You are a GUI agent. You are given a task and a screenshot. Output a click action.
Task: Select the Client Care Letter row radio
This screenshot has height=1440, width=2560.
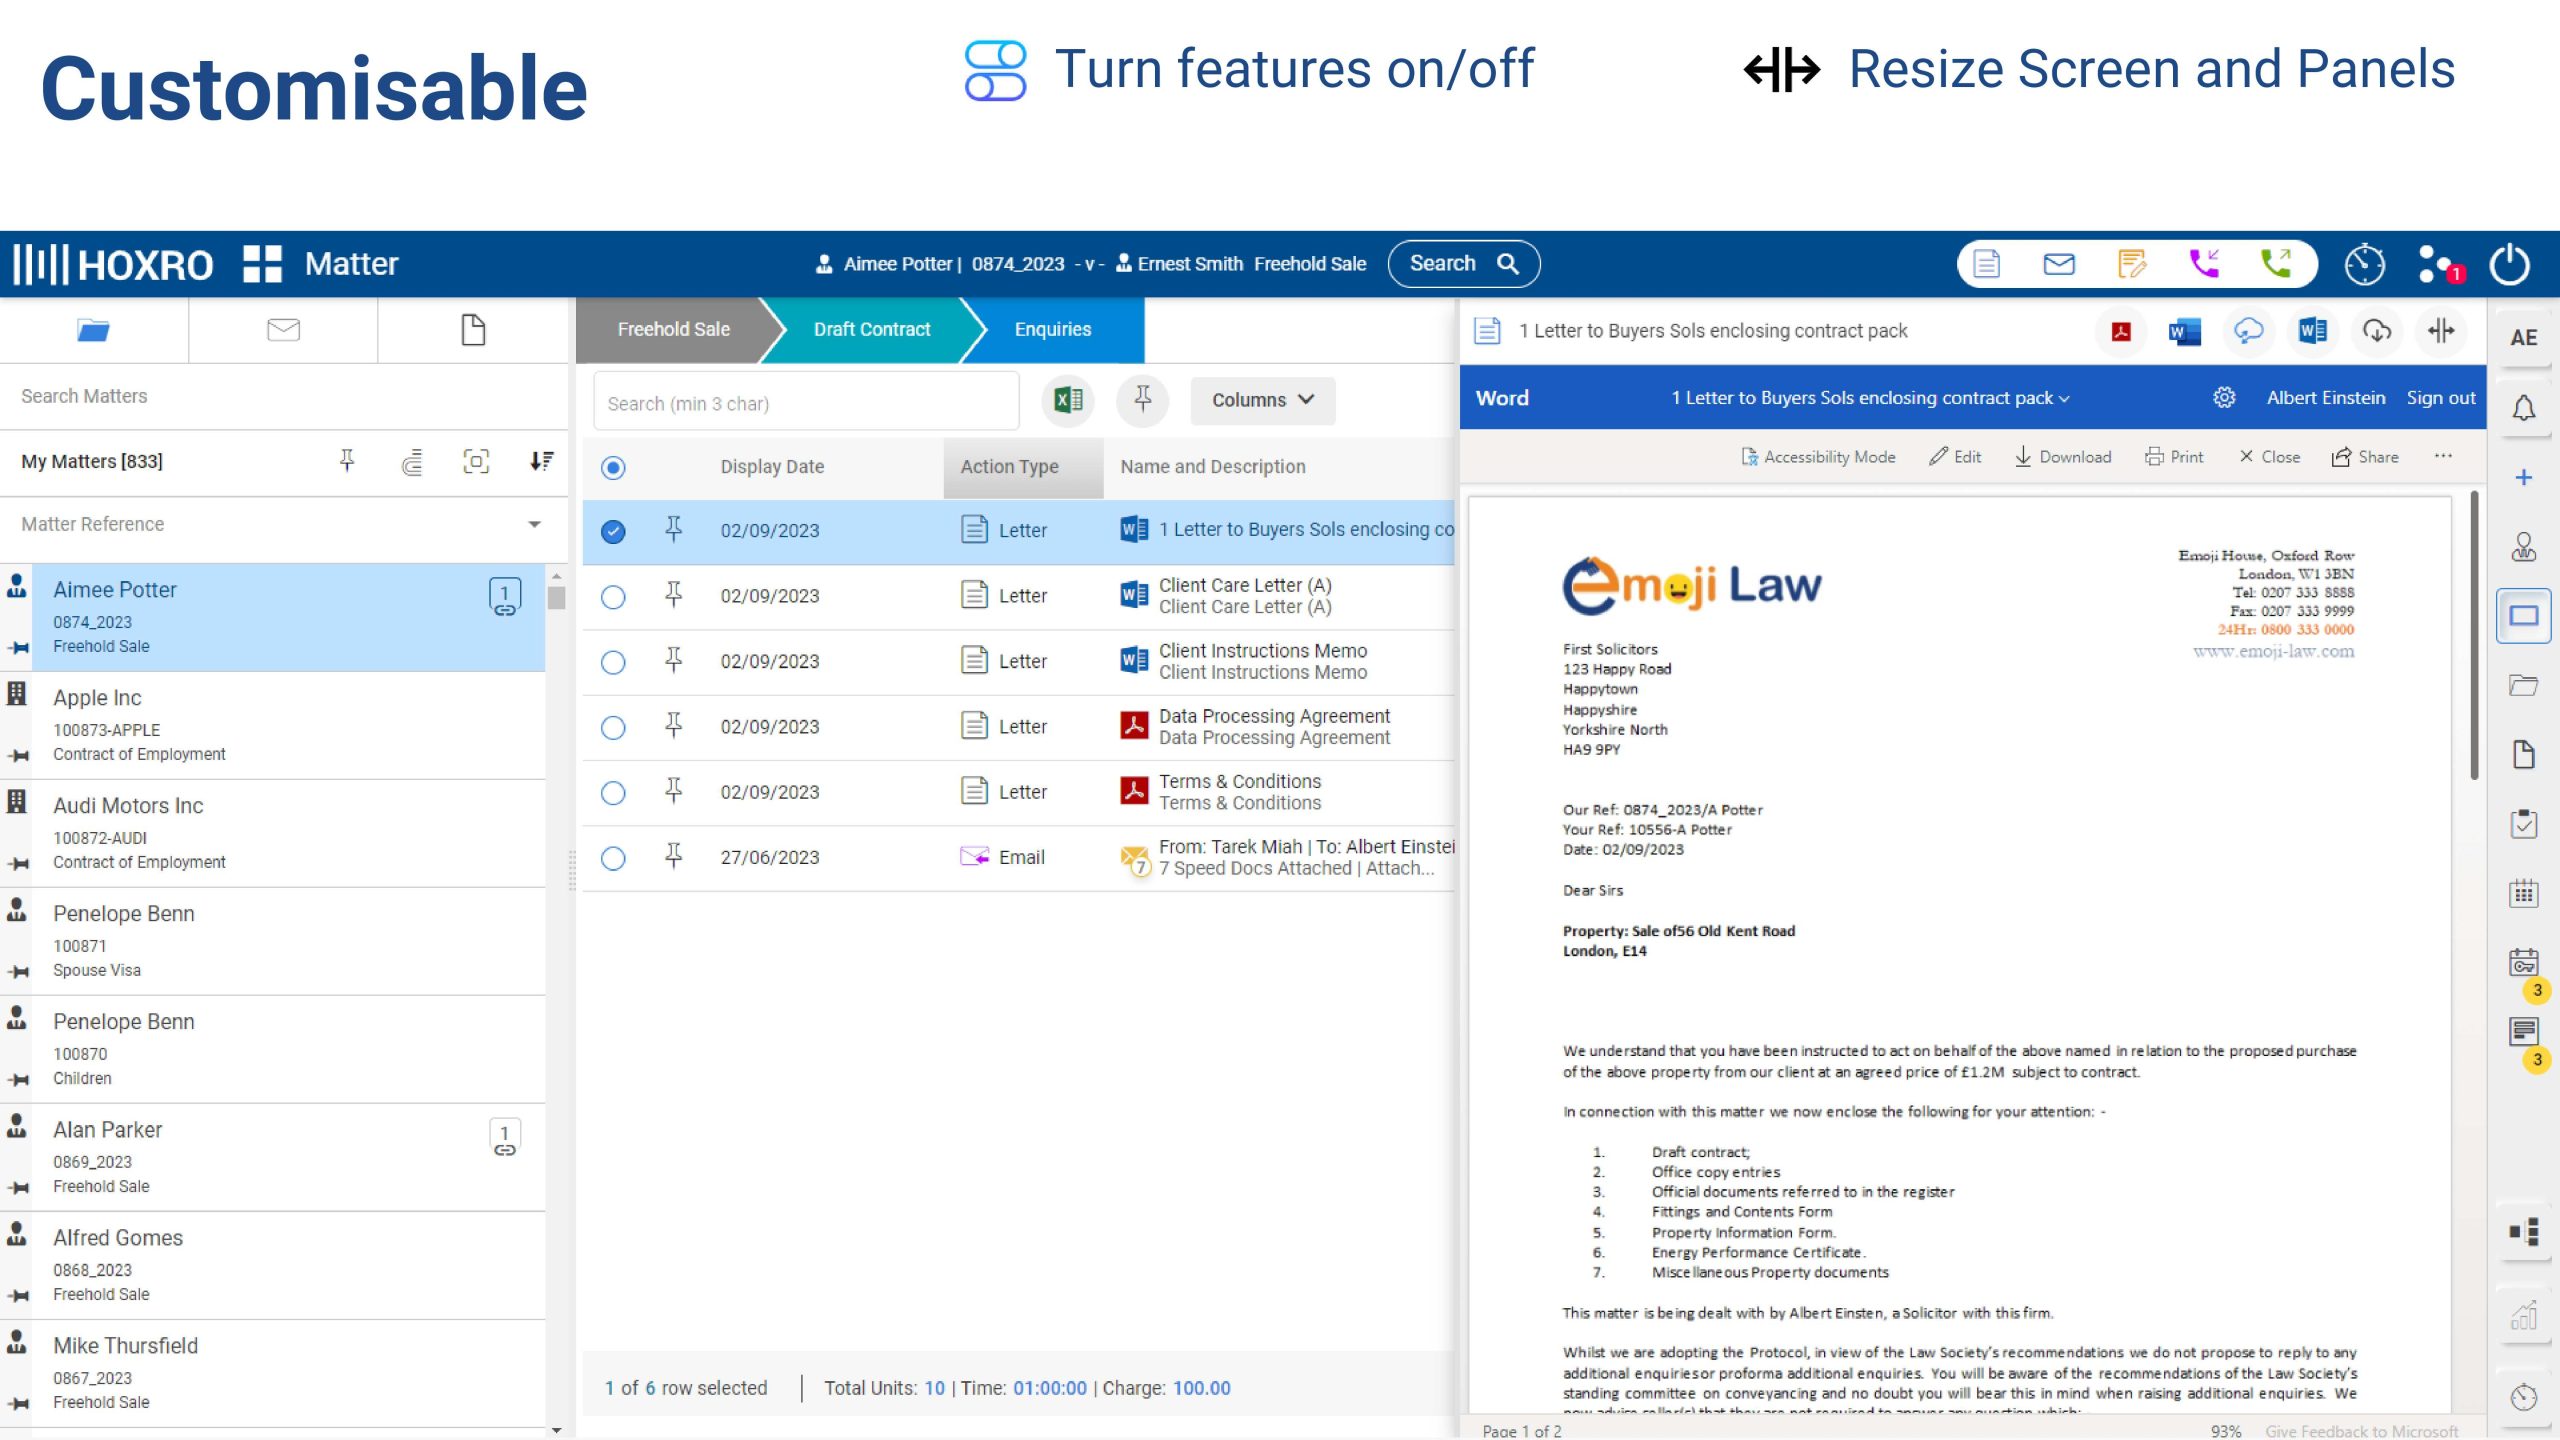click(613, 597)
